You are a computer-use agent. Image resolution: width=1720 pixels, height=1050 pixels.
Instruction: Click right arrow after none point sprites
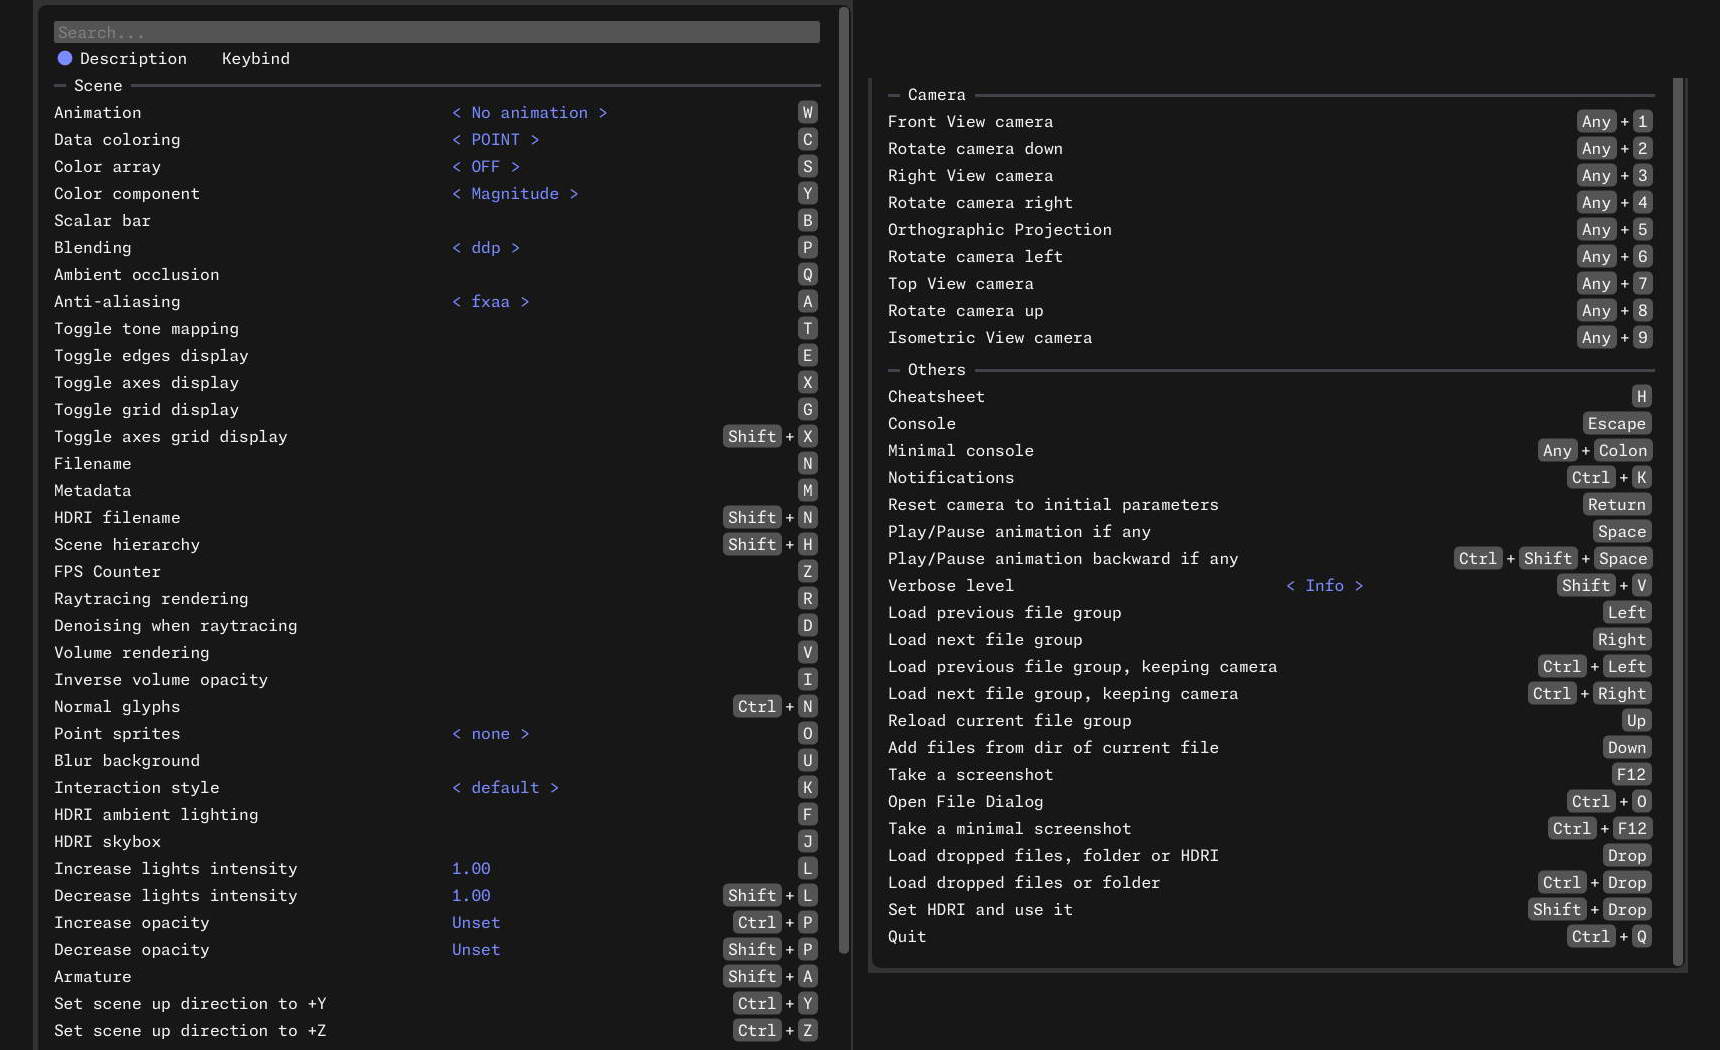(x=525, y=734)
